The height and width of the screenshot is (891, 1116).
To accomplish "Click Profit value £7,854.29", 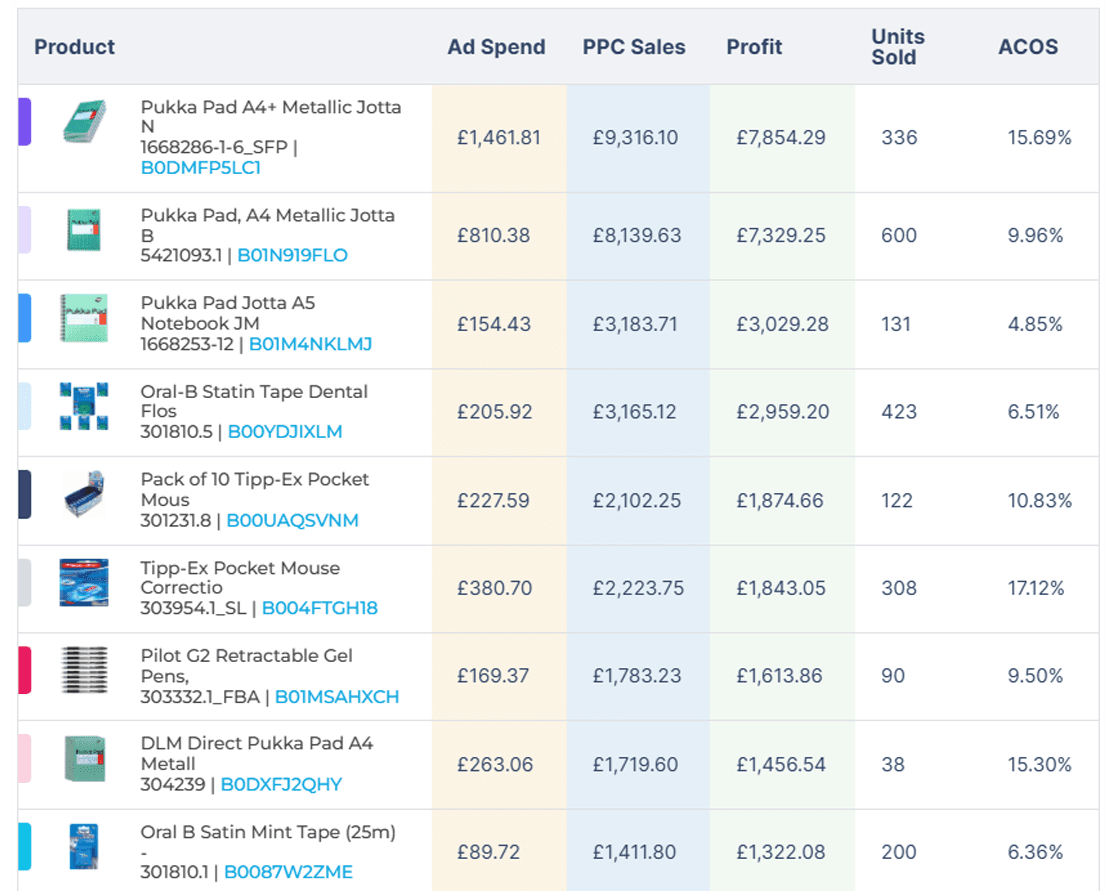I will pos(781,138).
